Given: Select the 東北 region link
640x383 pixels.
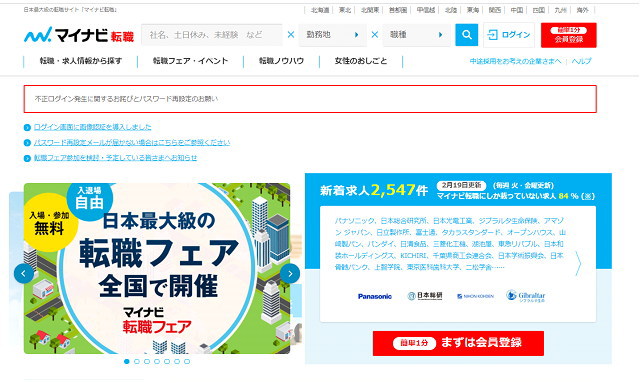Looking at the screenshot, I should pyautogui.click(x=345, y=10).
